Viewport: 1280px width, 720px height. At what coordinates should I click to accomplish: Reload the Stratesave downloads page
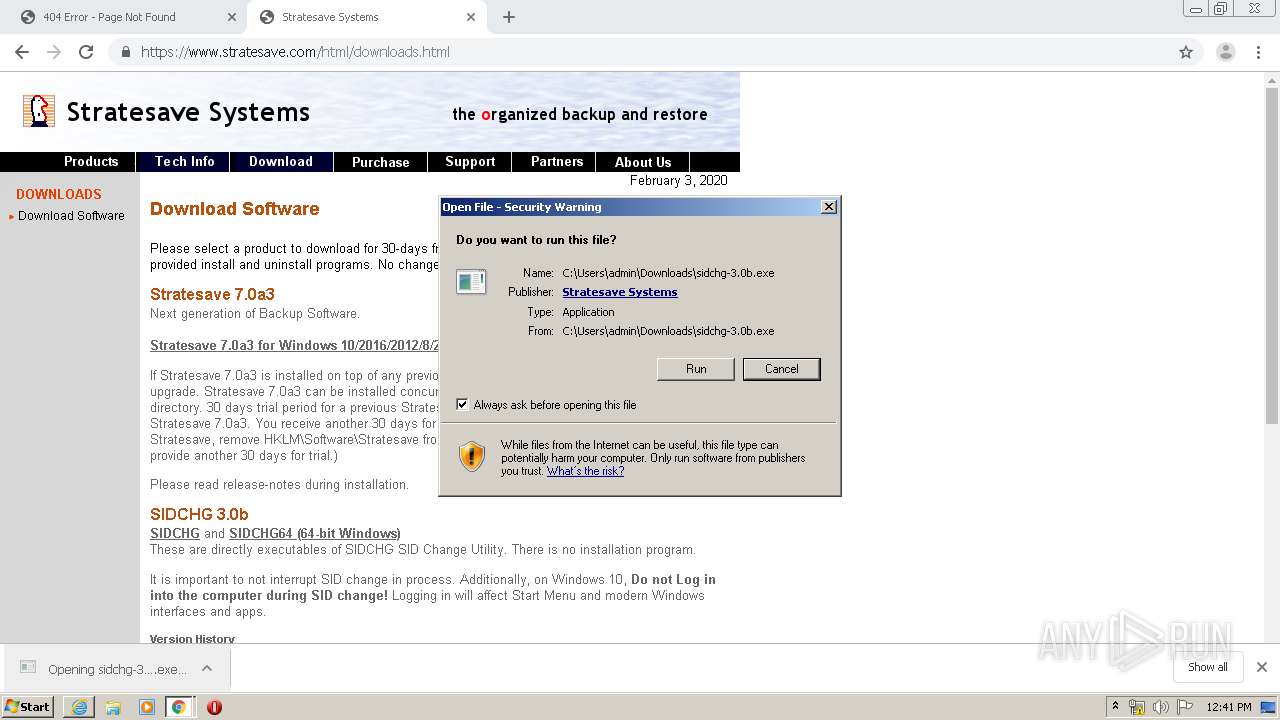pos(86,52)
